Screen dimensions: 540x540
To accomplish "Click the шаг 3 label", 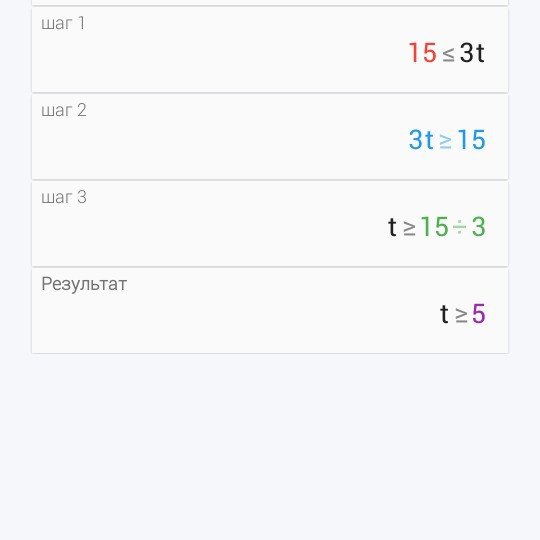I will point(64,197).
